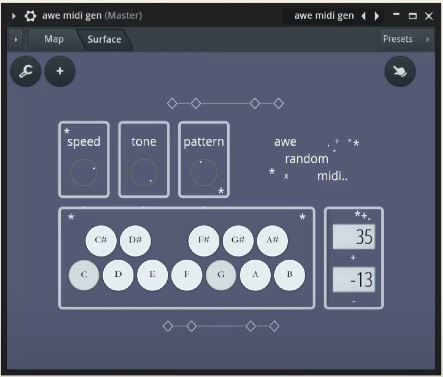Click the 'awe' text above 'random'

click(285, 142)
